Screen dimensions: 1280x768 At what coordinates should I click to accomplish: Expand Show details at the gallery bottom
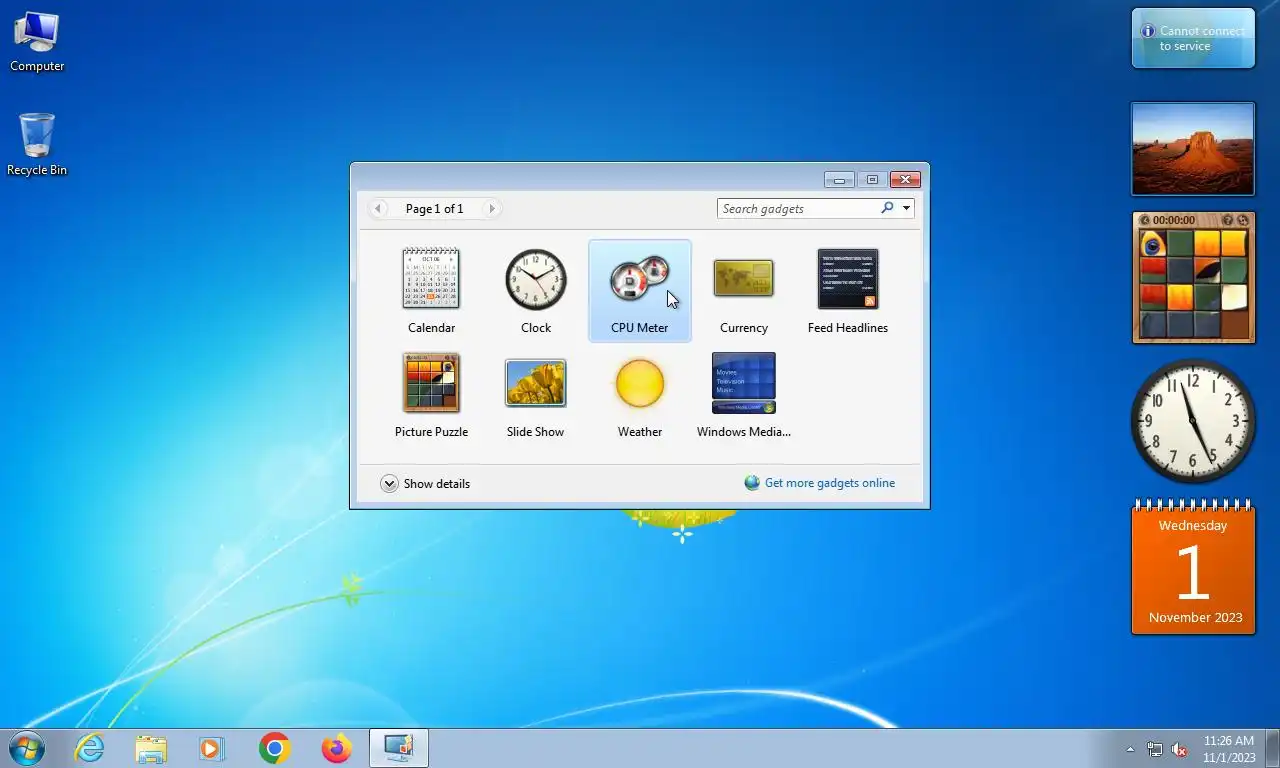click(425, 483)
